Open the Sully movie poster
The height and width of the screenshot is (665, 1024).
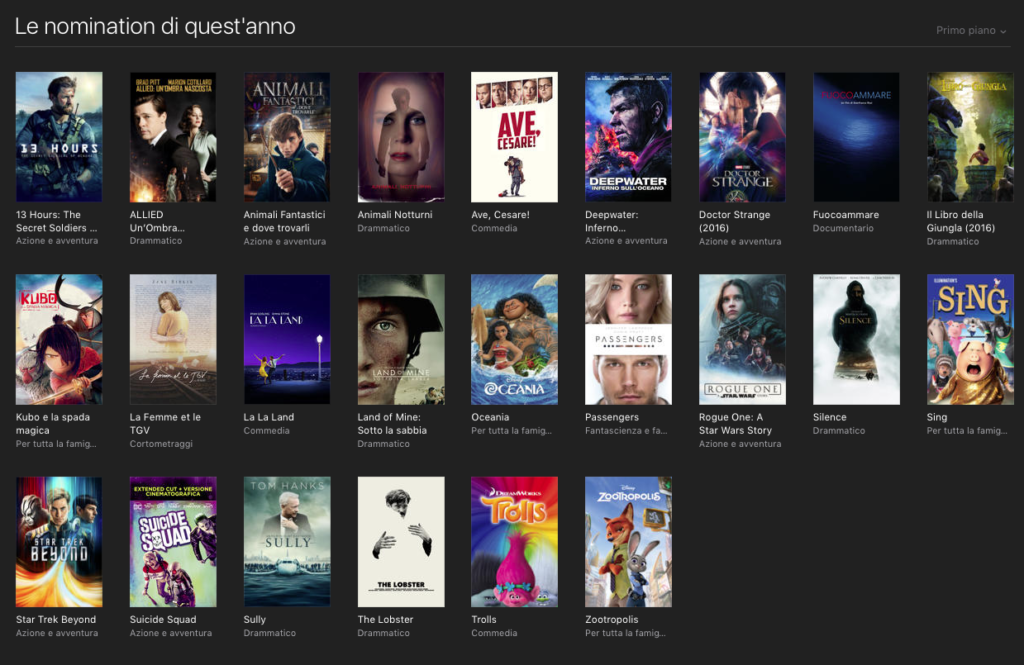pyautogui.click(x=287, y=542)
